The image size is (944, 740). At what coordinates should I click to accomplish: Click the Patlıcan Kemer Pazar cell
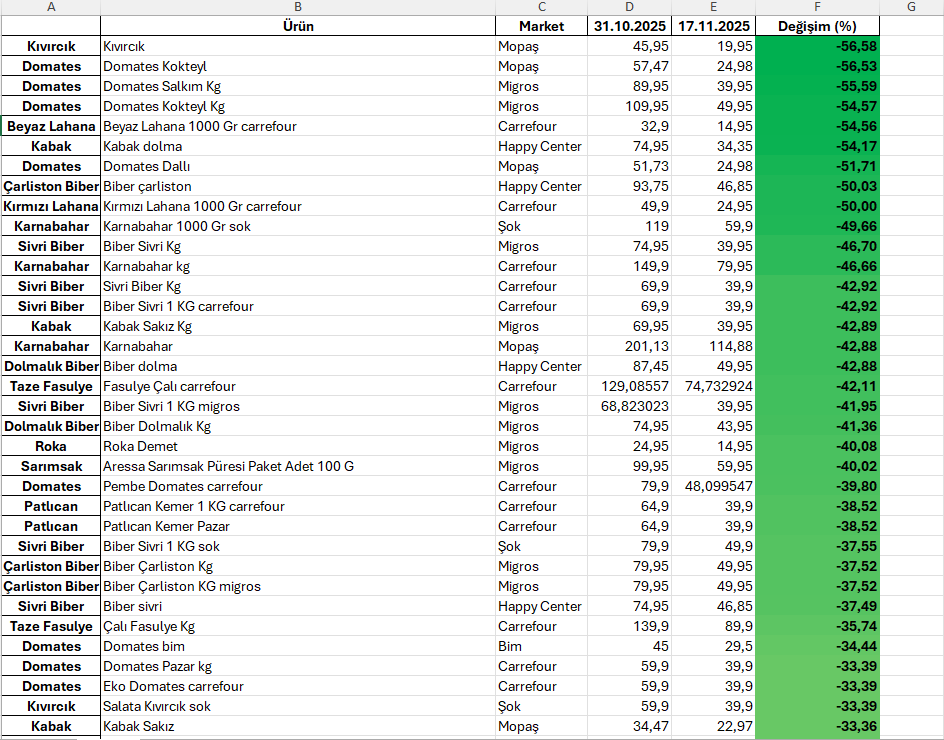[298, 526]
